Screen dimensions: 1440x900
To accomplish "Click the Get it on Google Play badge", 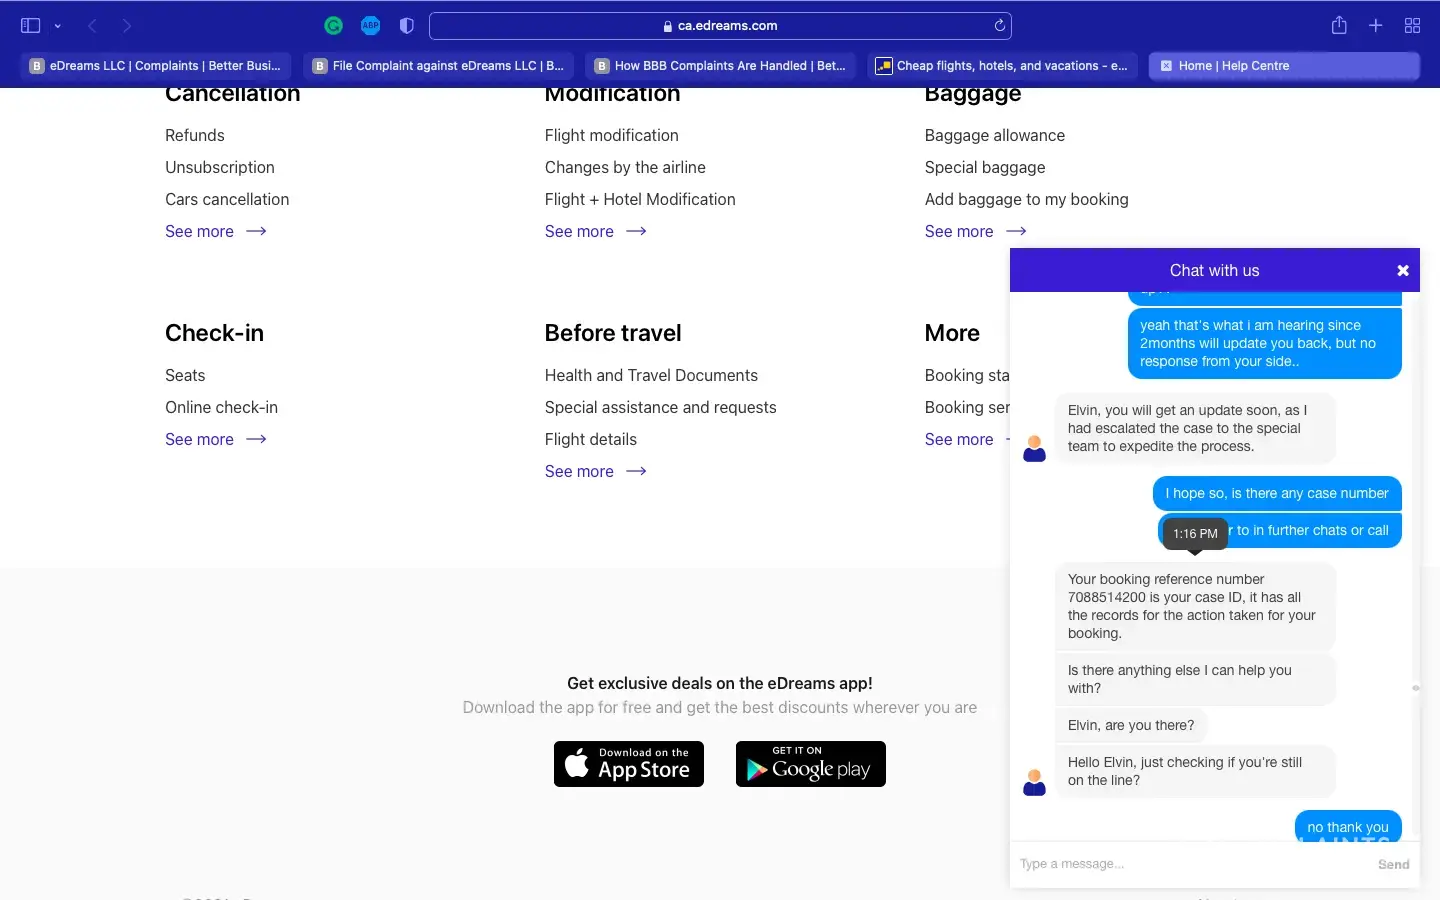I will pos(810,764).
